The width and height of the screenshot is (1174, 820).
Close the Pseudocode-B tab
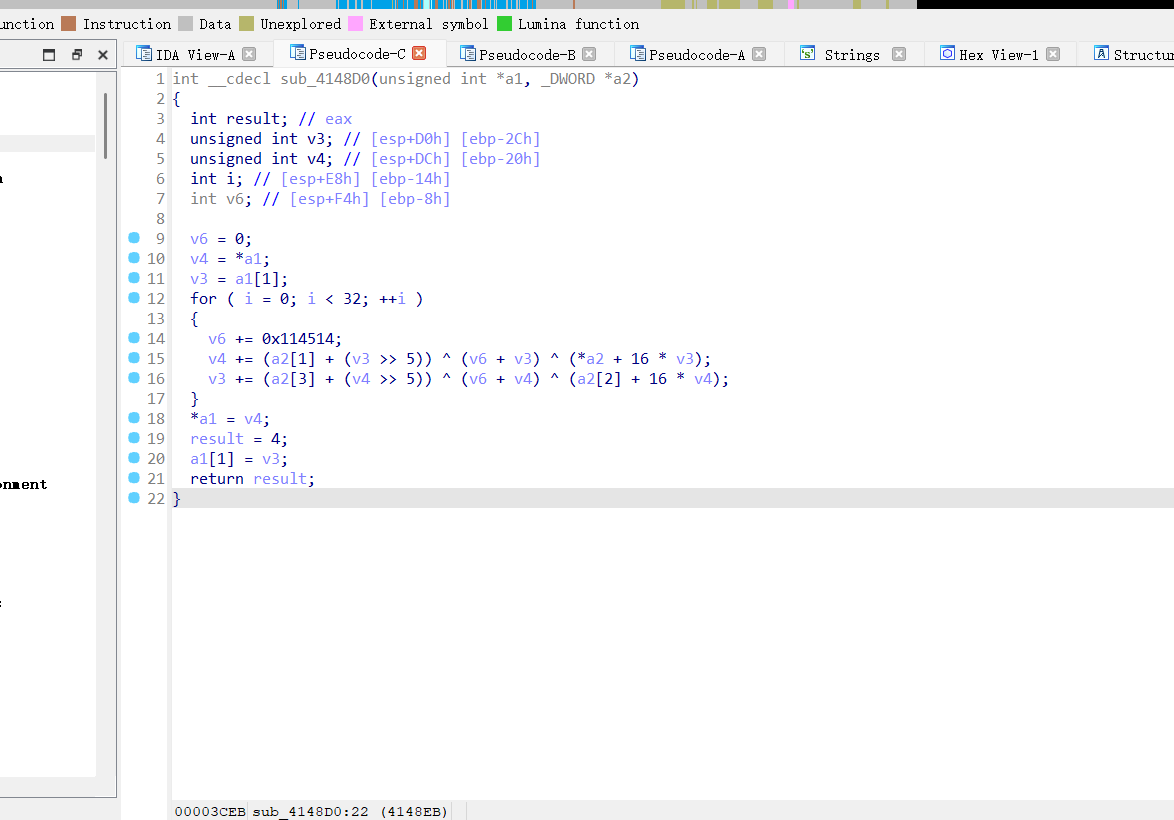coord(589,54)
